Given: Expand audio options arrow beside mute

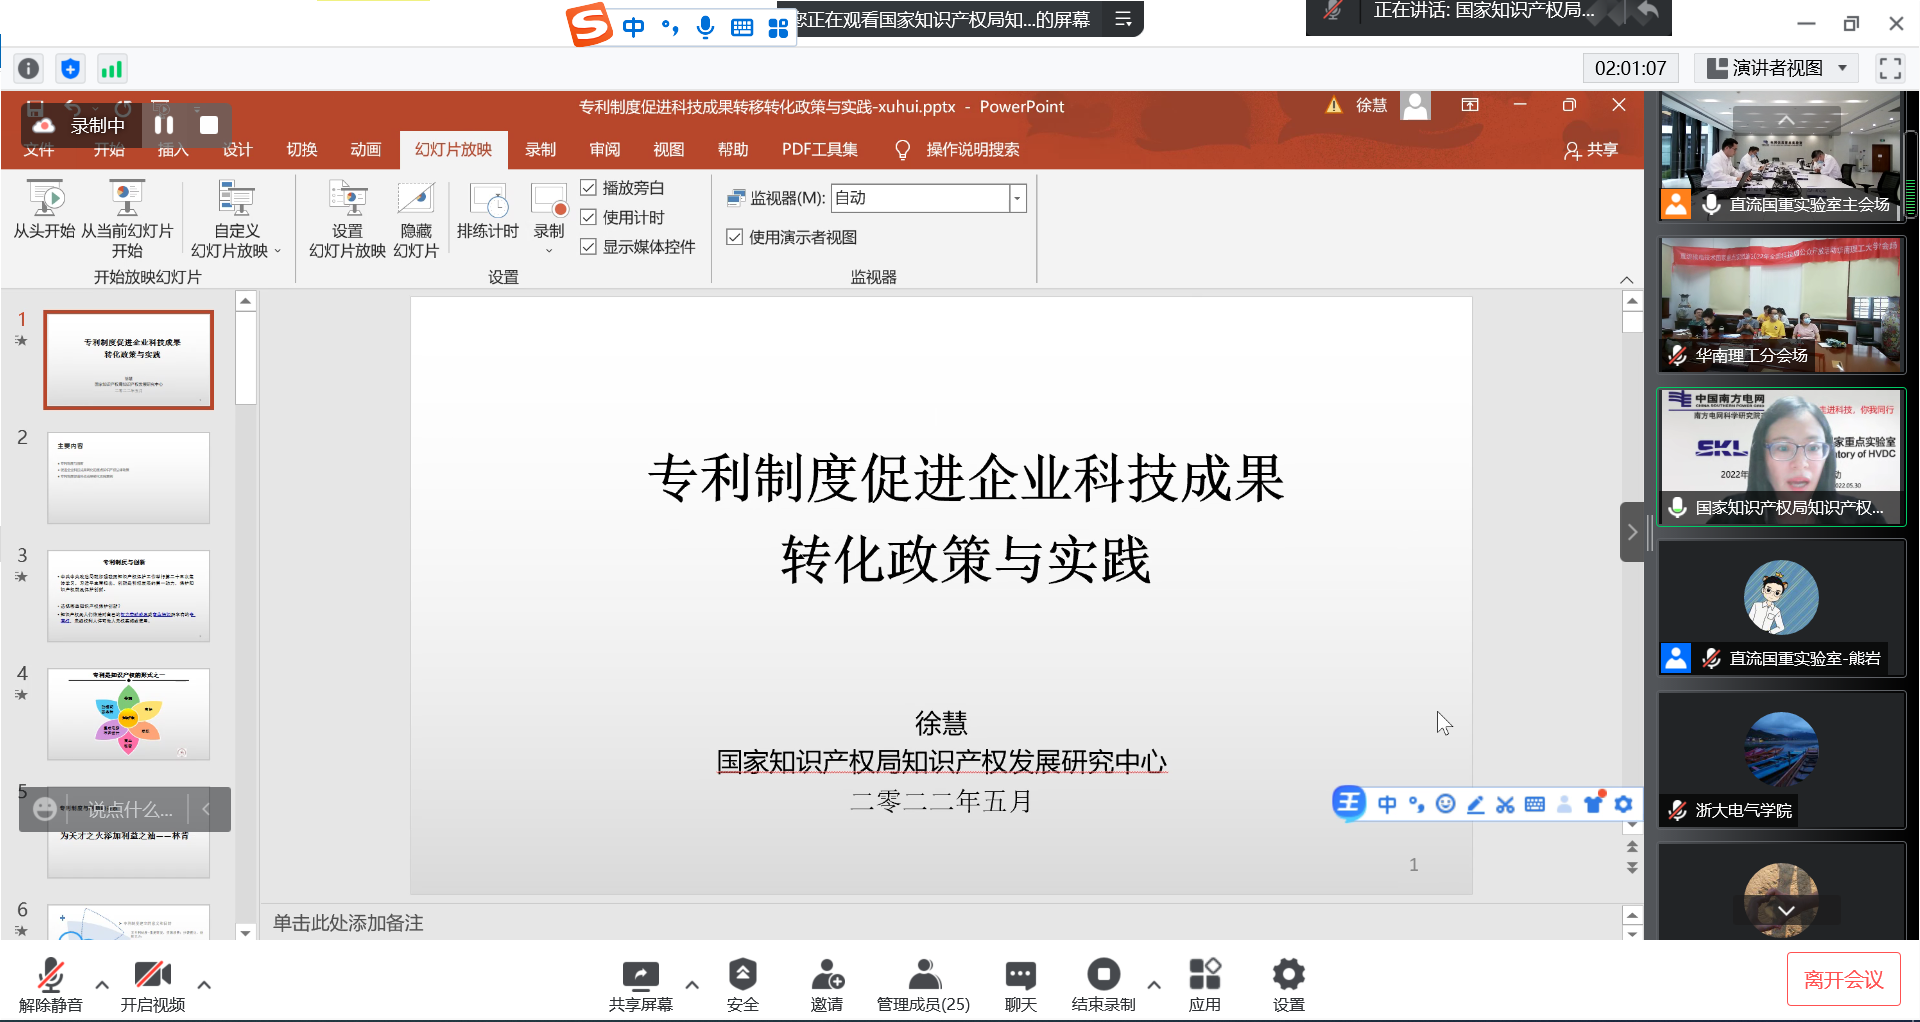Looking at the screenshot, I should [102, 985].
